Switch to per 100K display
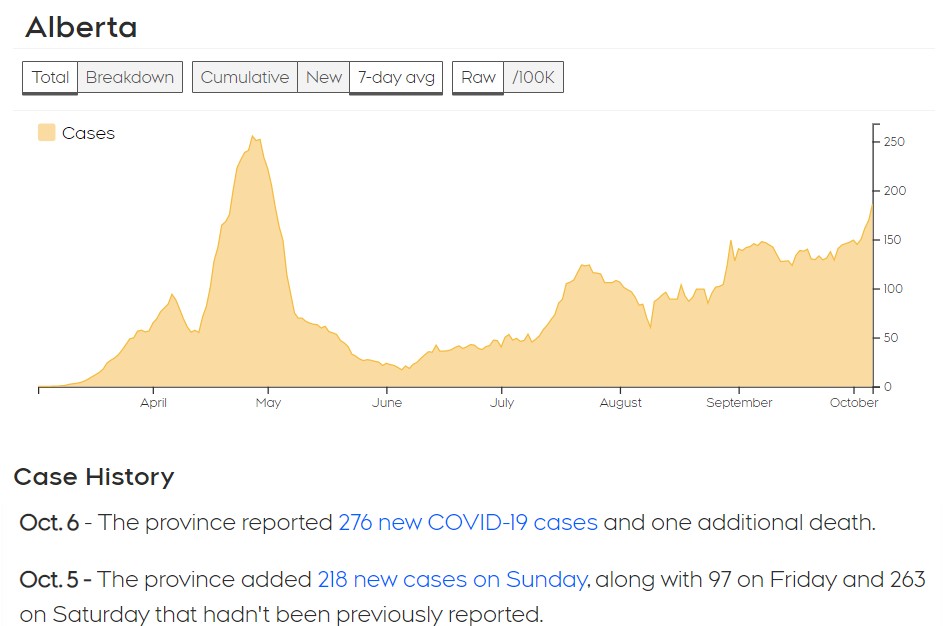 [533, 78]
